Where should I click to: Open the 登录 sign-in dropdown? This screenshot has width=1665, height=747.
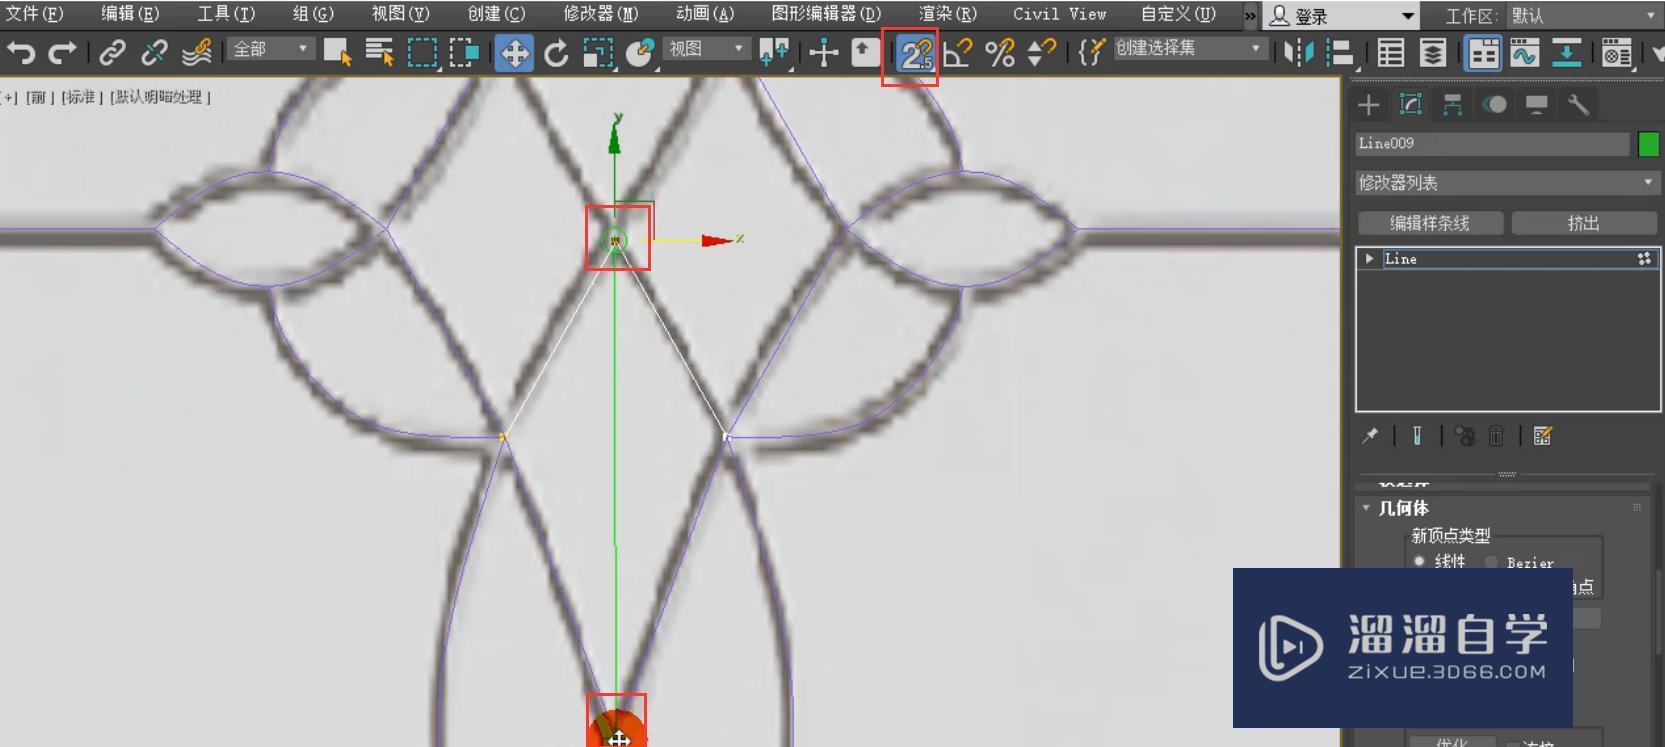pyautogui.click(x=1341, y=15)
